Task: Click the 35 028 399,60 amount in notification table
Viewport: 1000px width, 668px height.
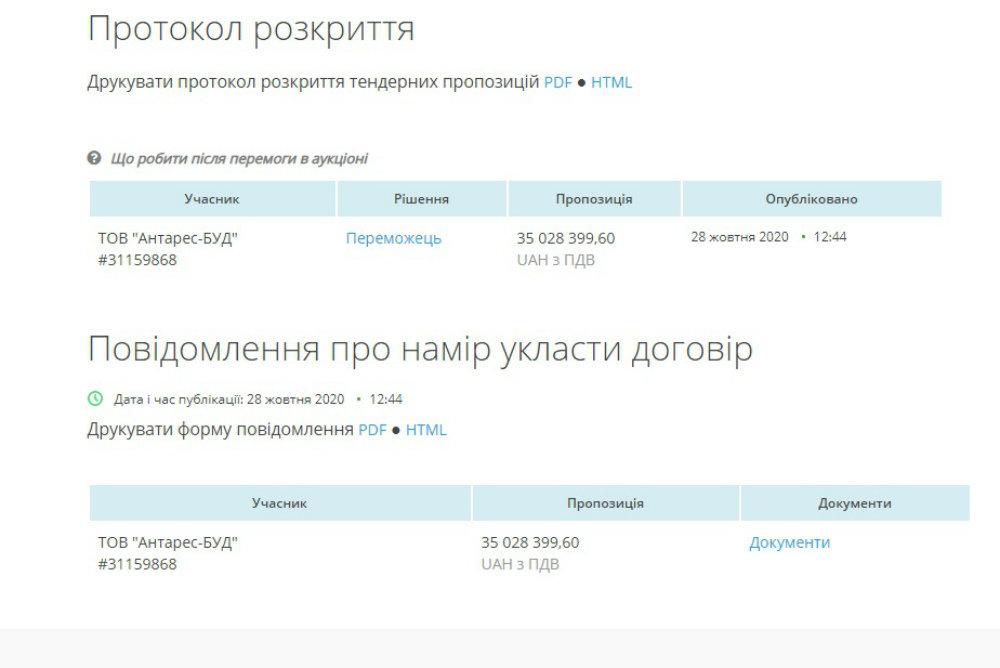Action: pyautogui.click(x=530, y=542)
